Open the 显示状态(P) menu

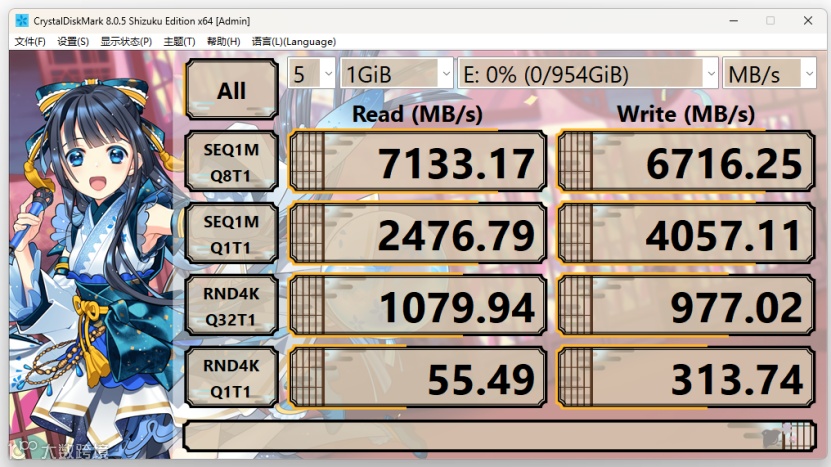click(126, 41)
